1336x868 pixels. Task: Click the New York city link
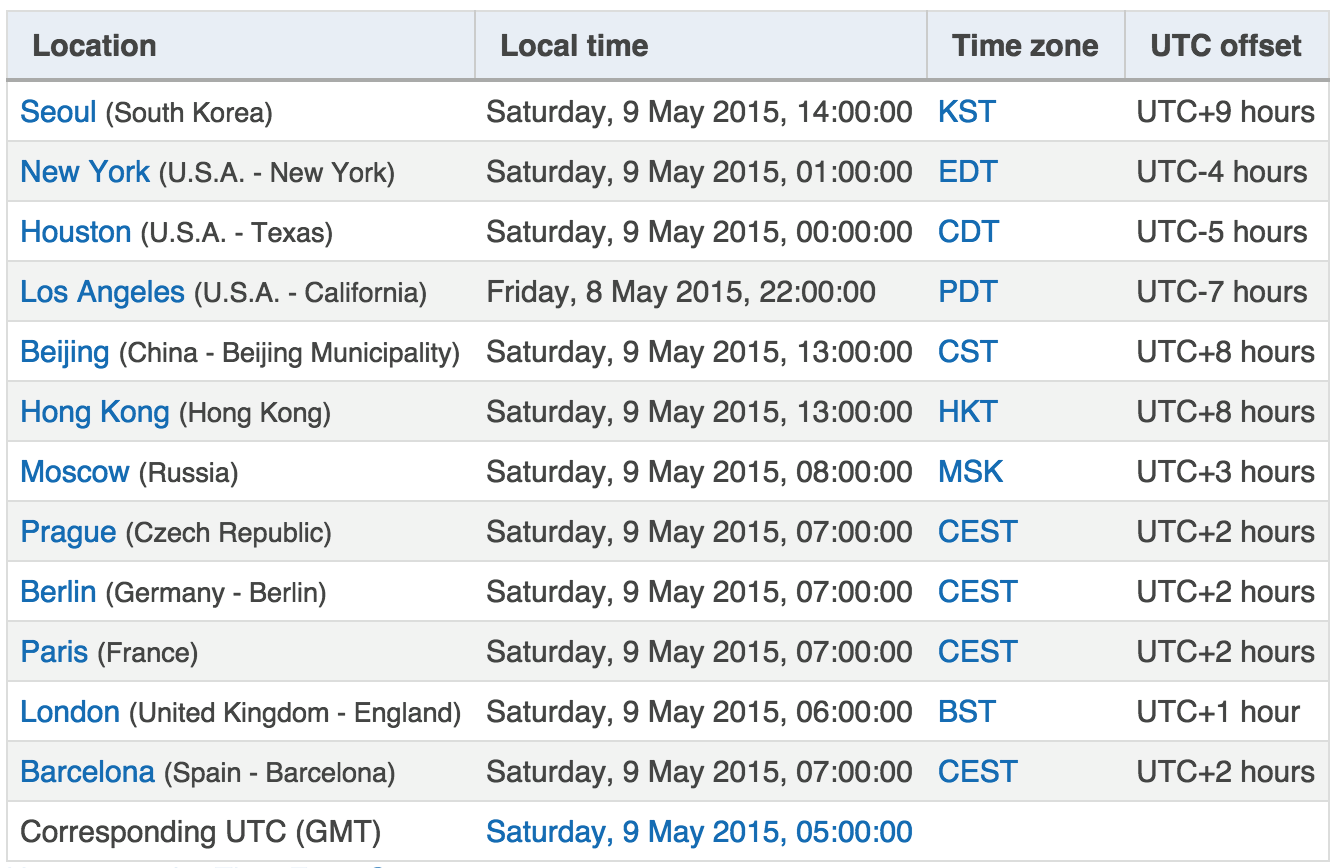(85, 172)
